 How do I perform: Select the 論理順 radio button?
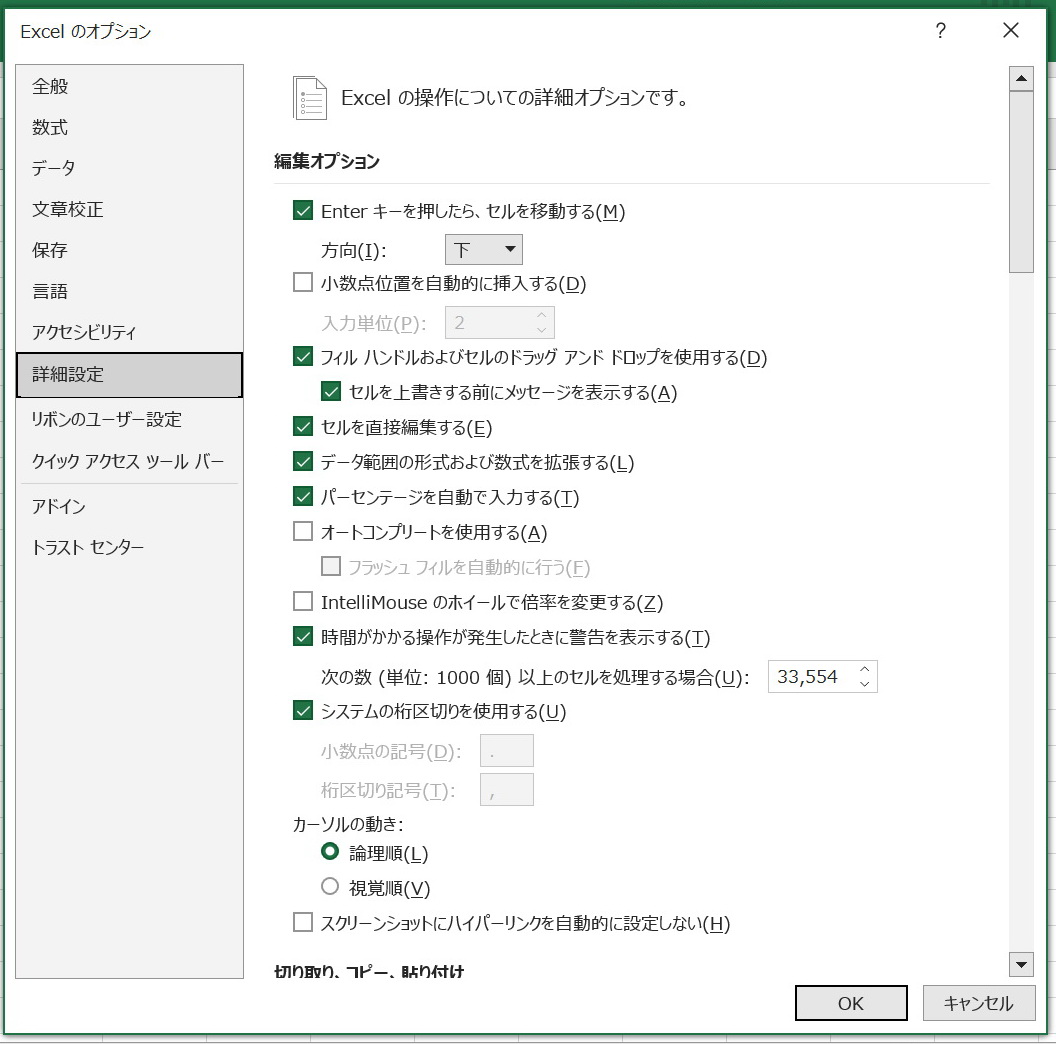[x=330, y=853]
